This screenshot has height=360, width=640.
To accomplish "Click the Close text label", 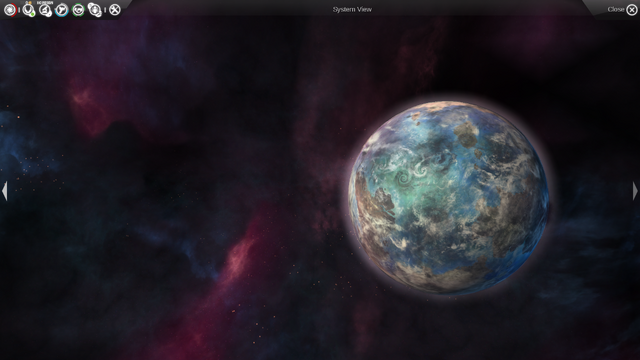I will point(616,9).
